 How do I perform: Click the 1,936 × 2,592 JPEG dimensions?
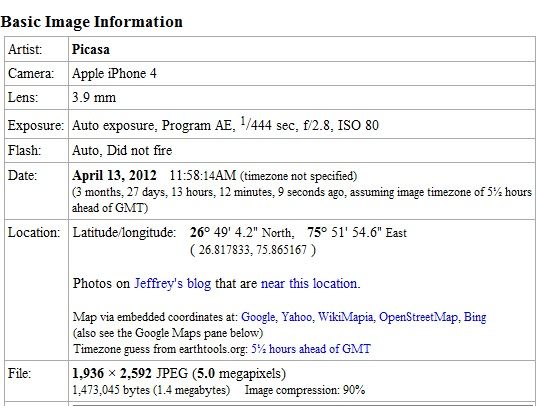point(130,373)
